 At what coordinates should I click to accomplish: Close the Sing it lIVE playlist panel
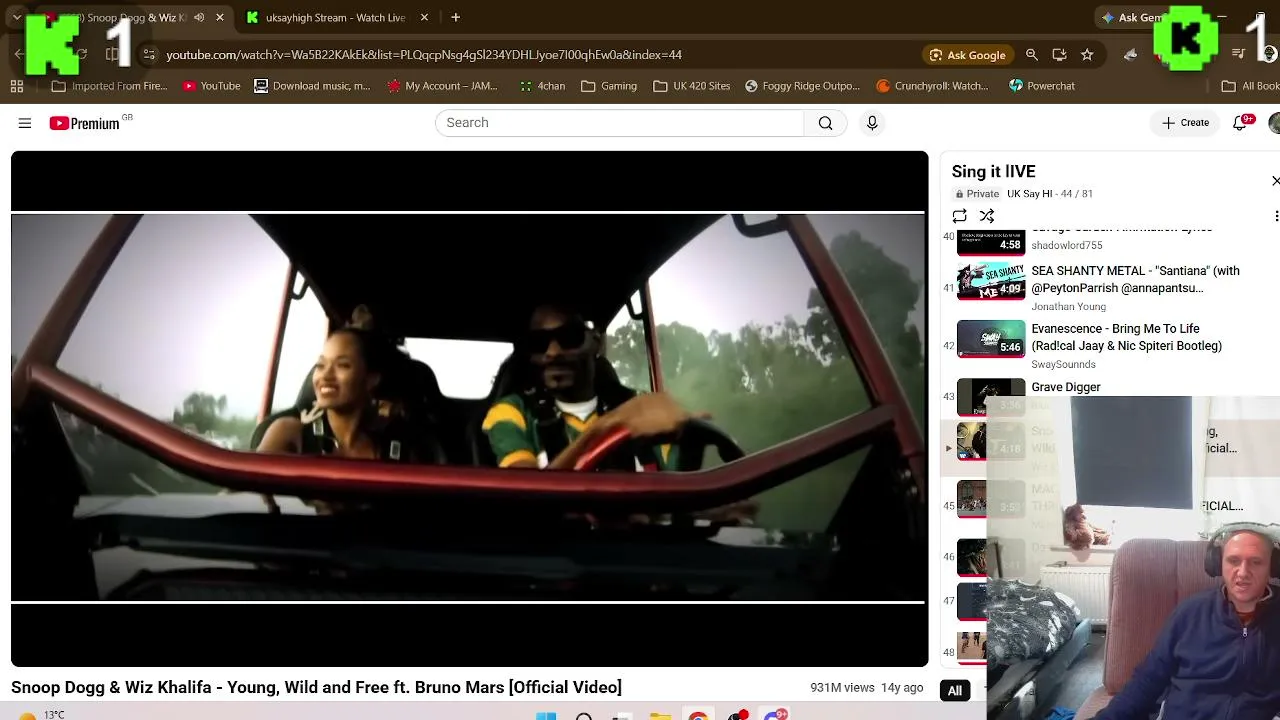point(1275,181)
